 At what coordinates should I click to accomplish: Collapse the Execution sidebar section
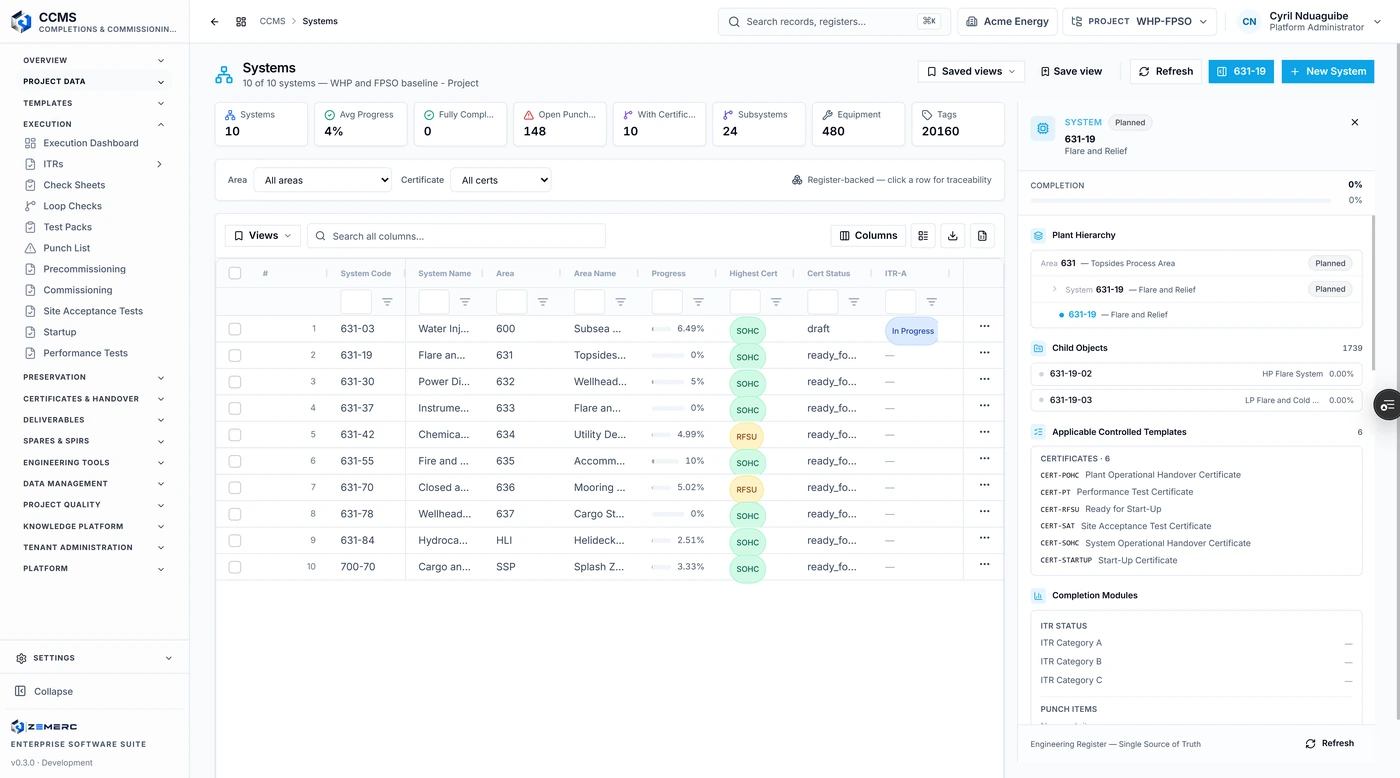click(x=94, y=124)
